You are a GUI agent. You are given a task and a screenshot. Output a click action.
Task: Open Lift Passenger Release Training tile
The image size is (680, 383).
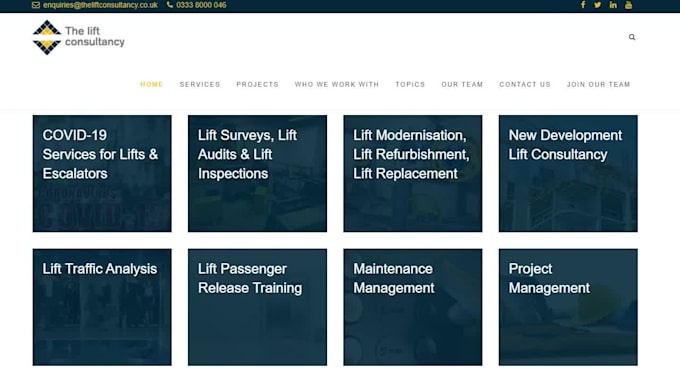[x=257, y=307]
